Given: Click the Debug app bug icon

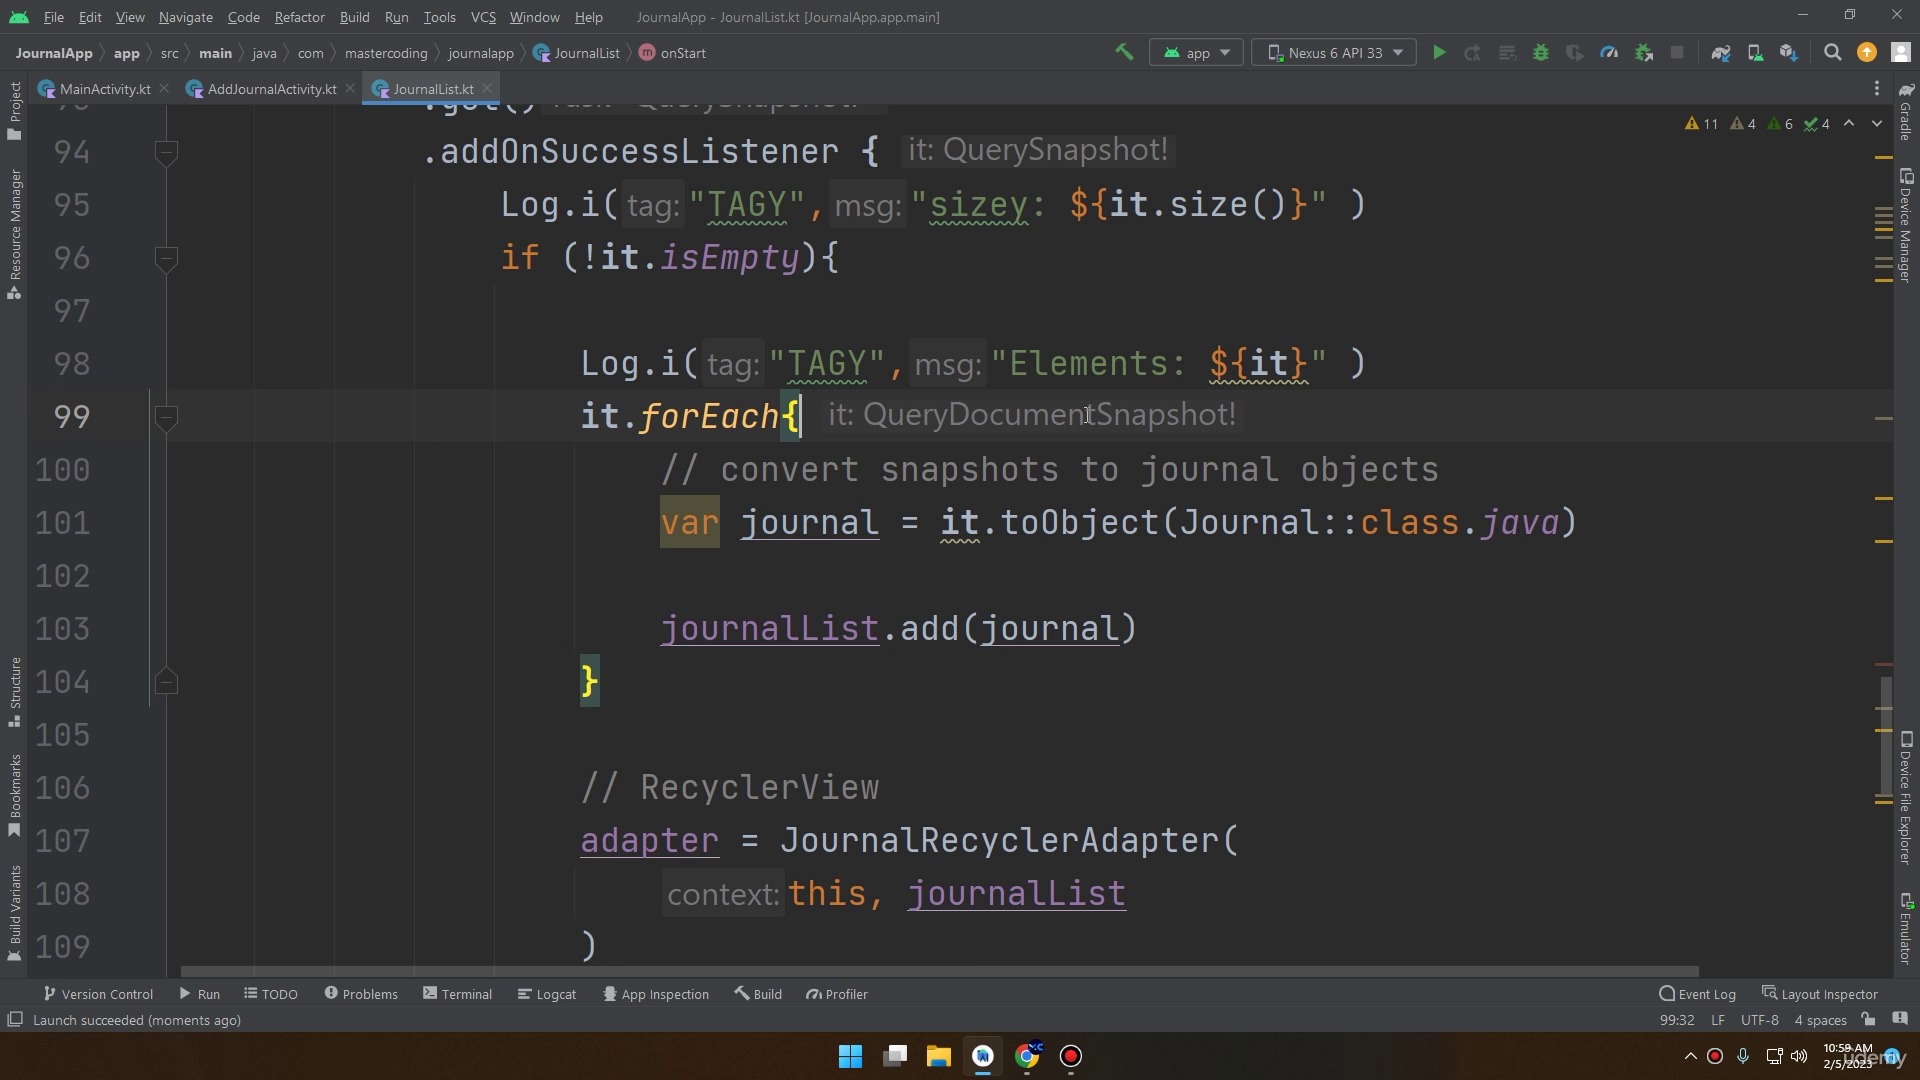Looking at the screenshot, I should [x=1541, y=53].
